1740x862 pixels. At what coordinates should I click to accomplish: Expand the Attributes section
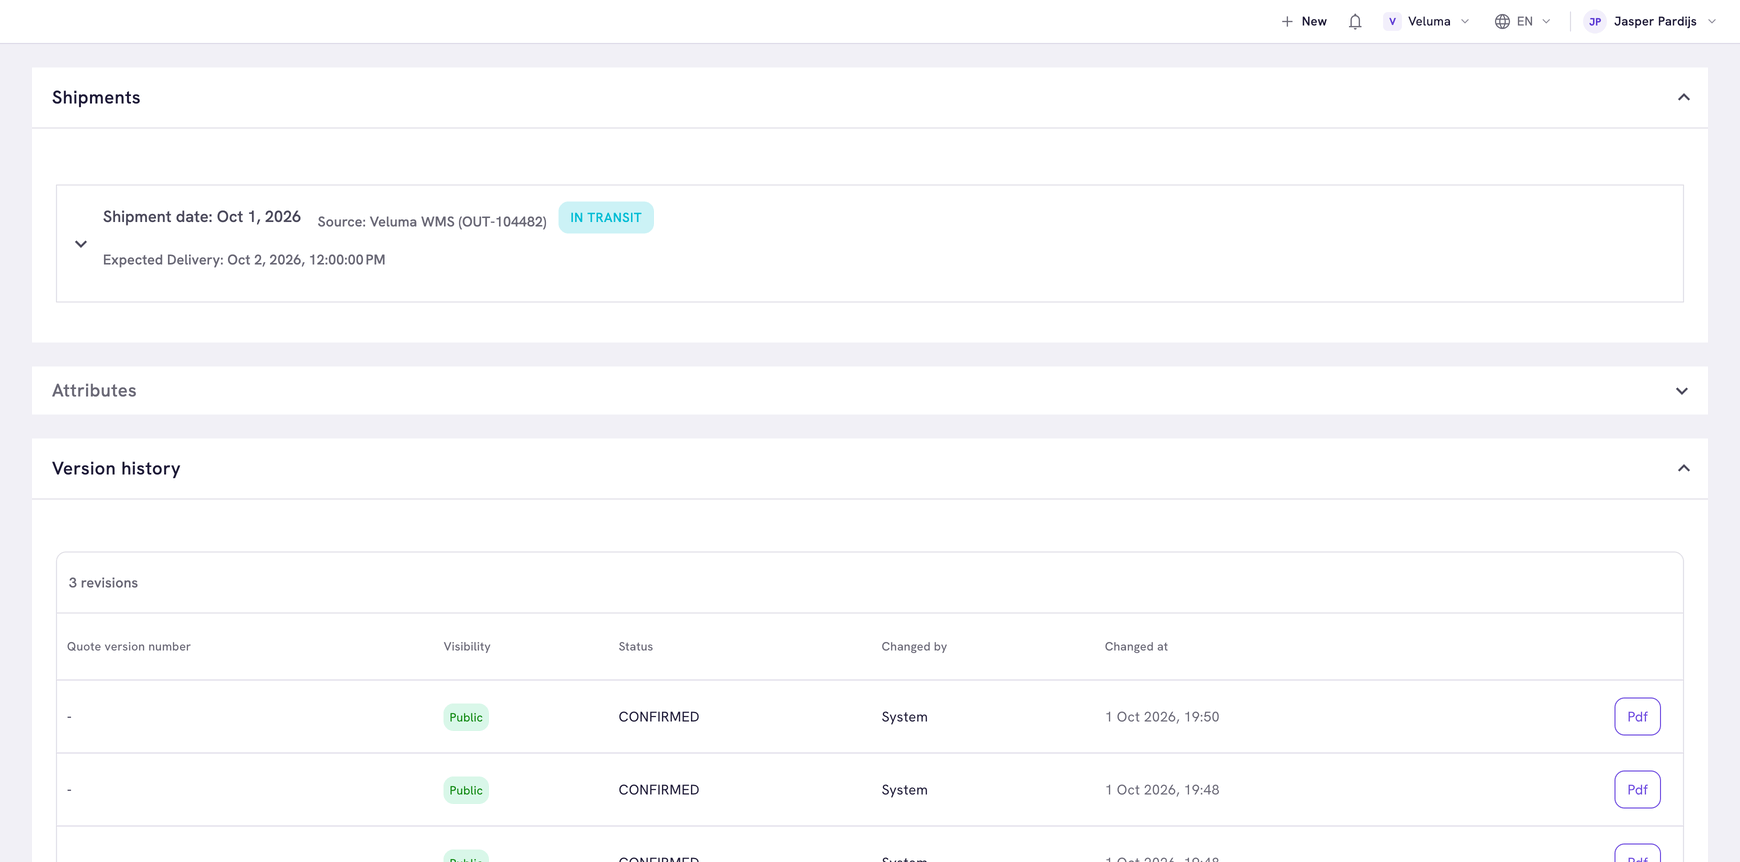pyautogui.click(x=1682, y=391)
